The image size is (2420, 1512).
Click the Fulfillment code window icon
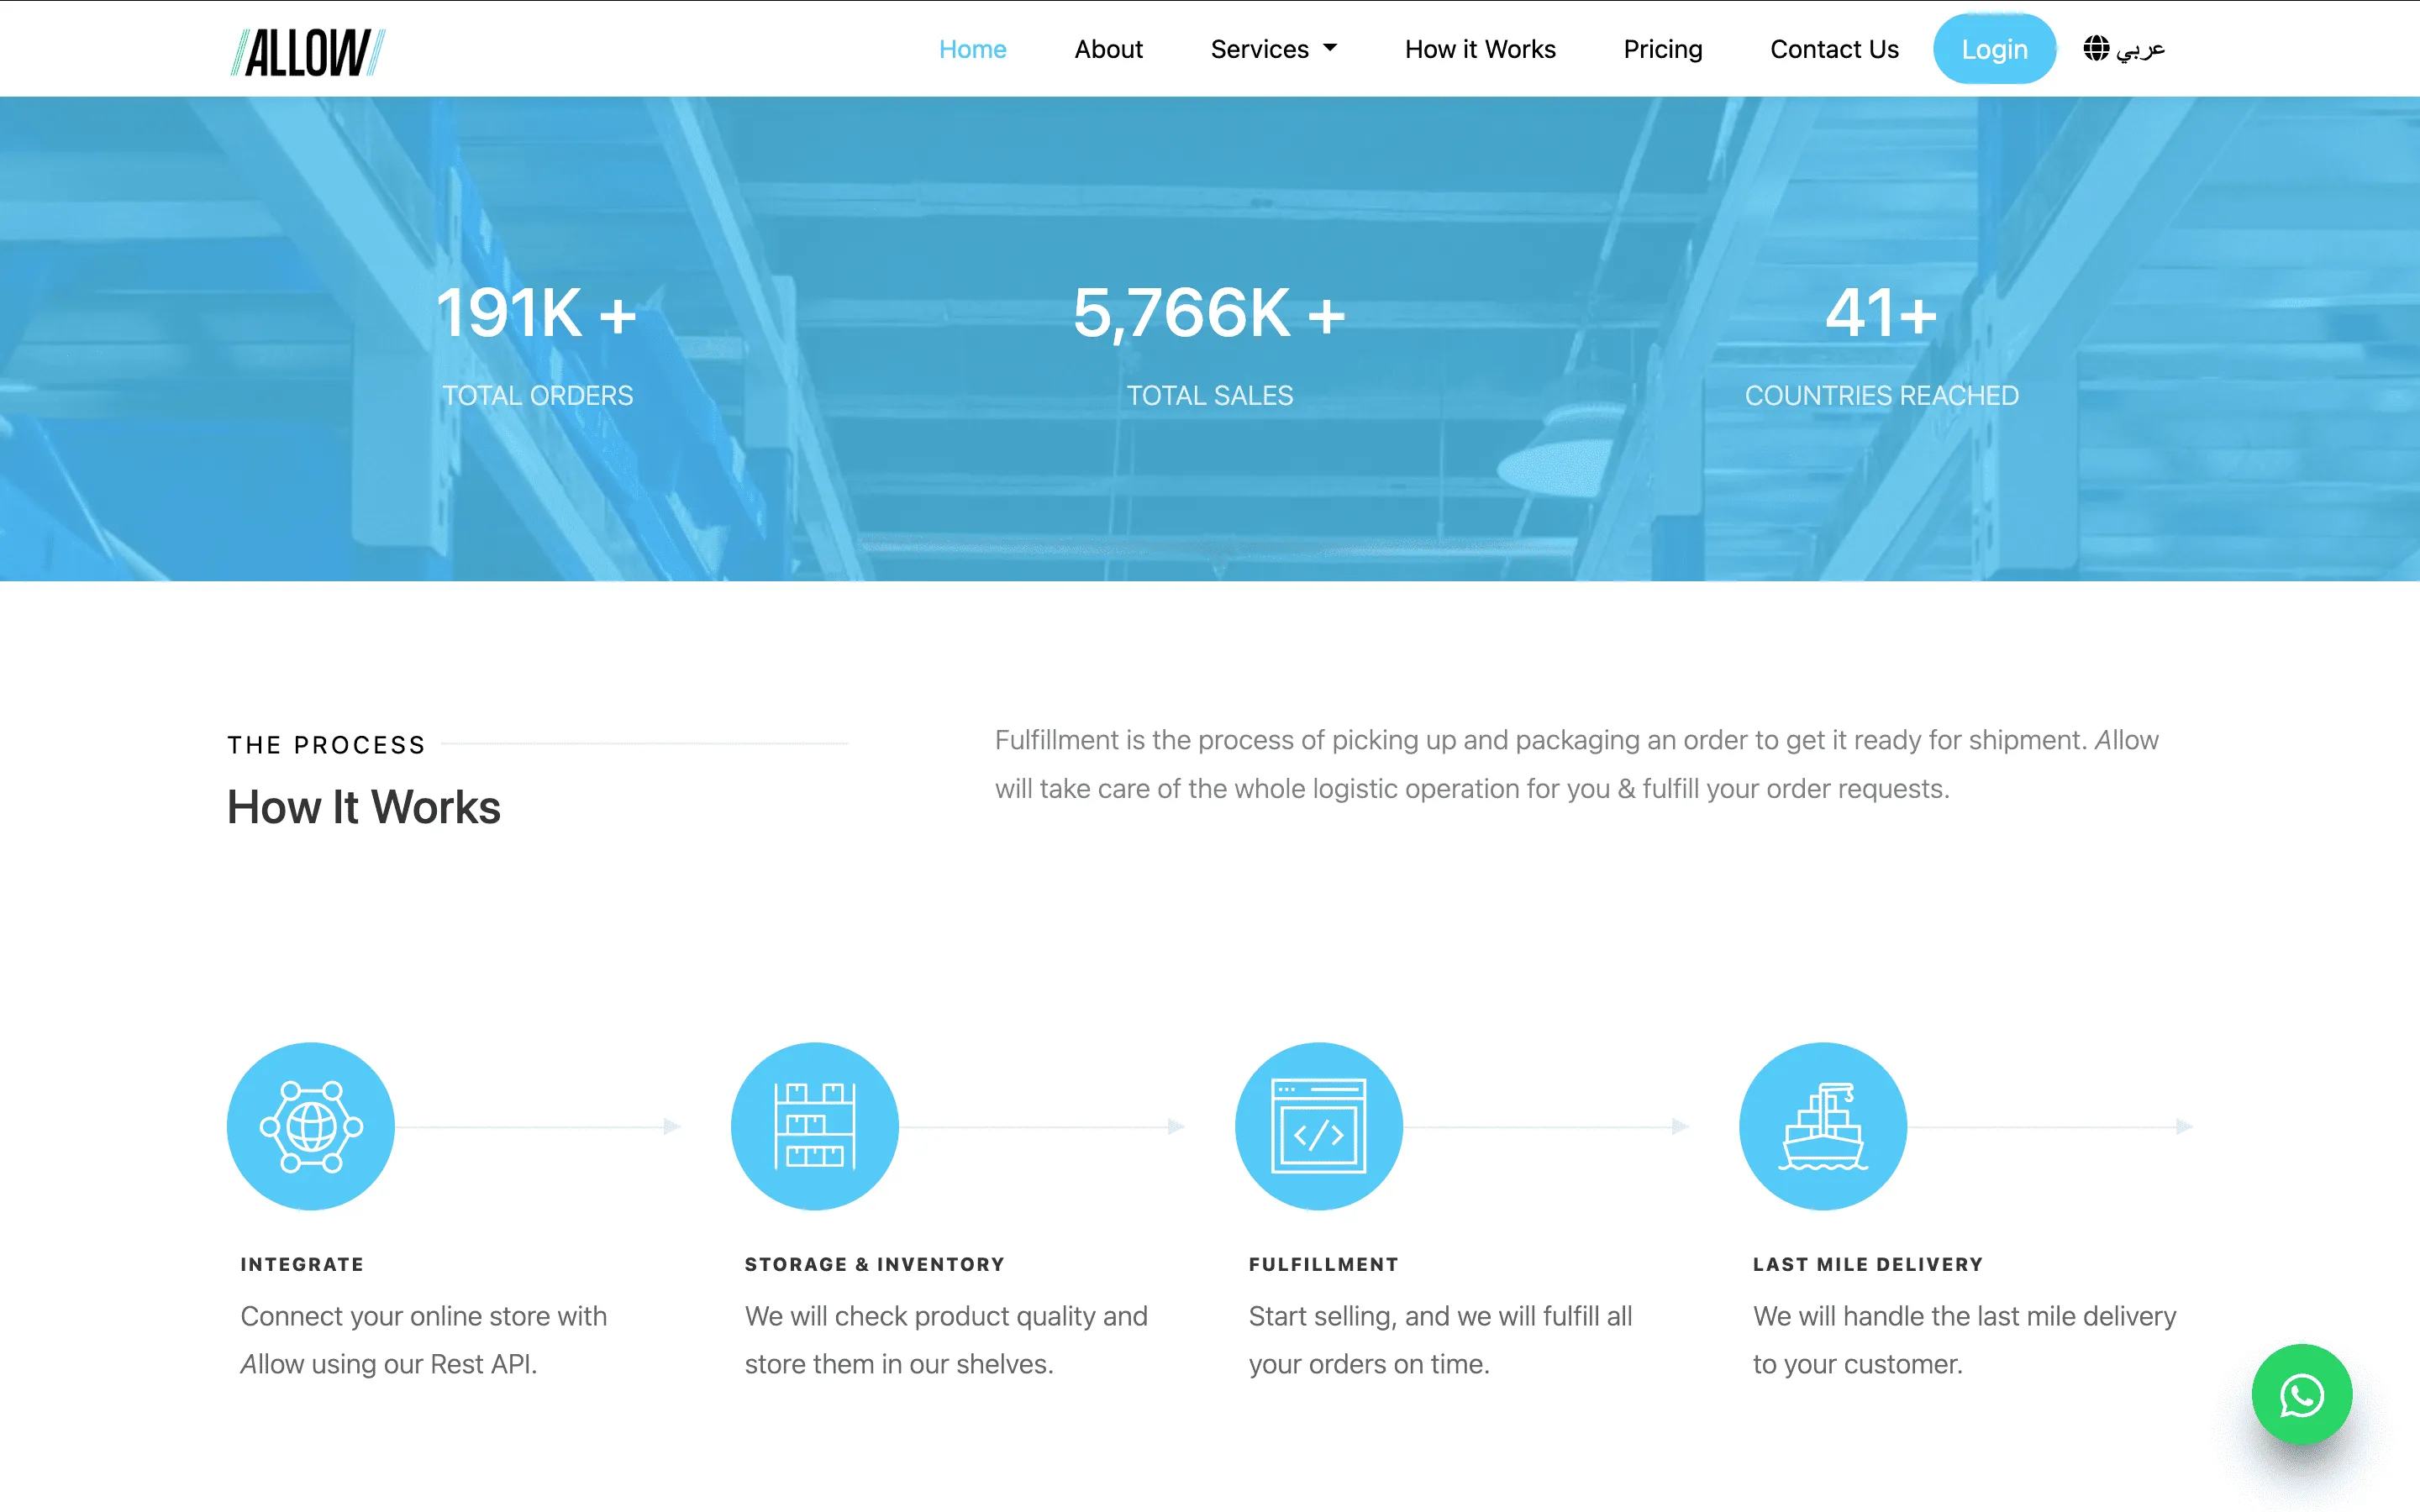pos(1318,1126)
